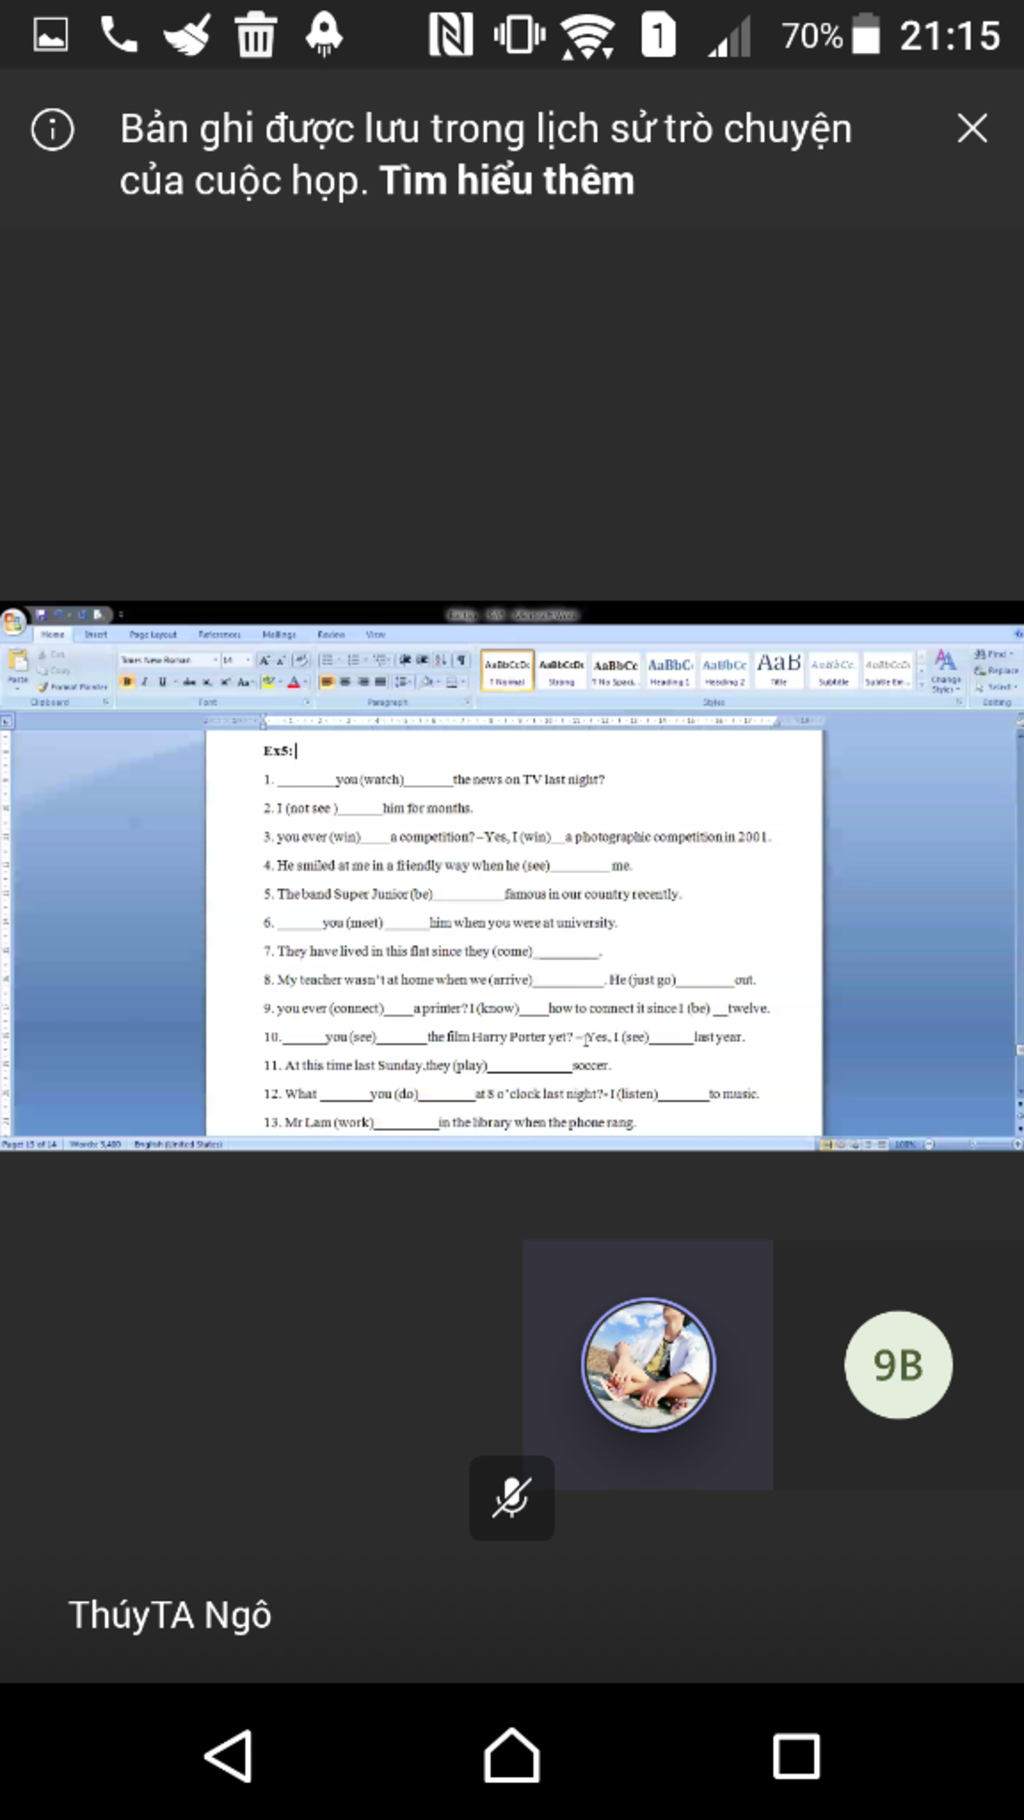Tap the Android Recents square button
Screen dimensions: 1024x1820
(x=796, y=1756)
